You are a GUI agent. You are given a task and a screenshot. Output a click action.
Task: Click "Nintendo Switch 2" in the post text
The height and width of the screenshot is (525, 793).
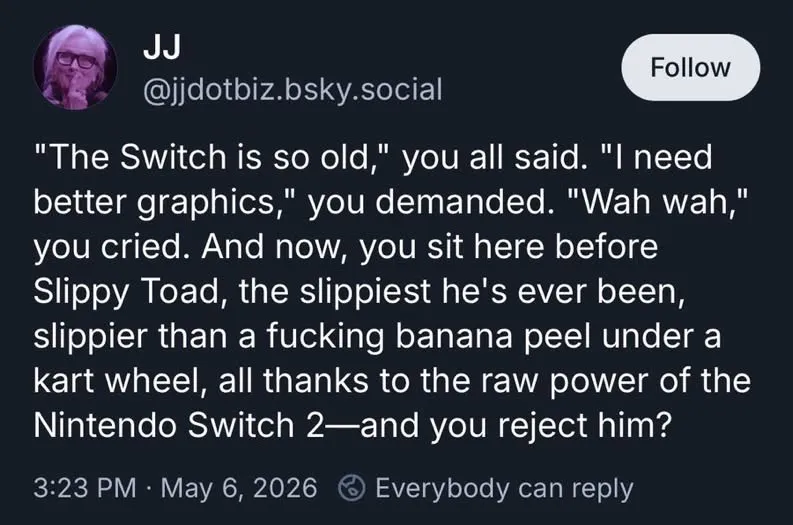click(x=179, y=425)
